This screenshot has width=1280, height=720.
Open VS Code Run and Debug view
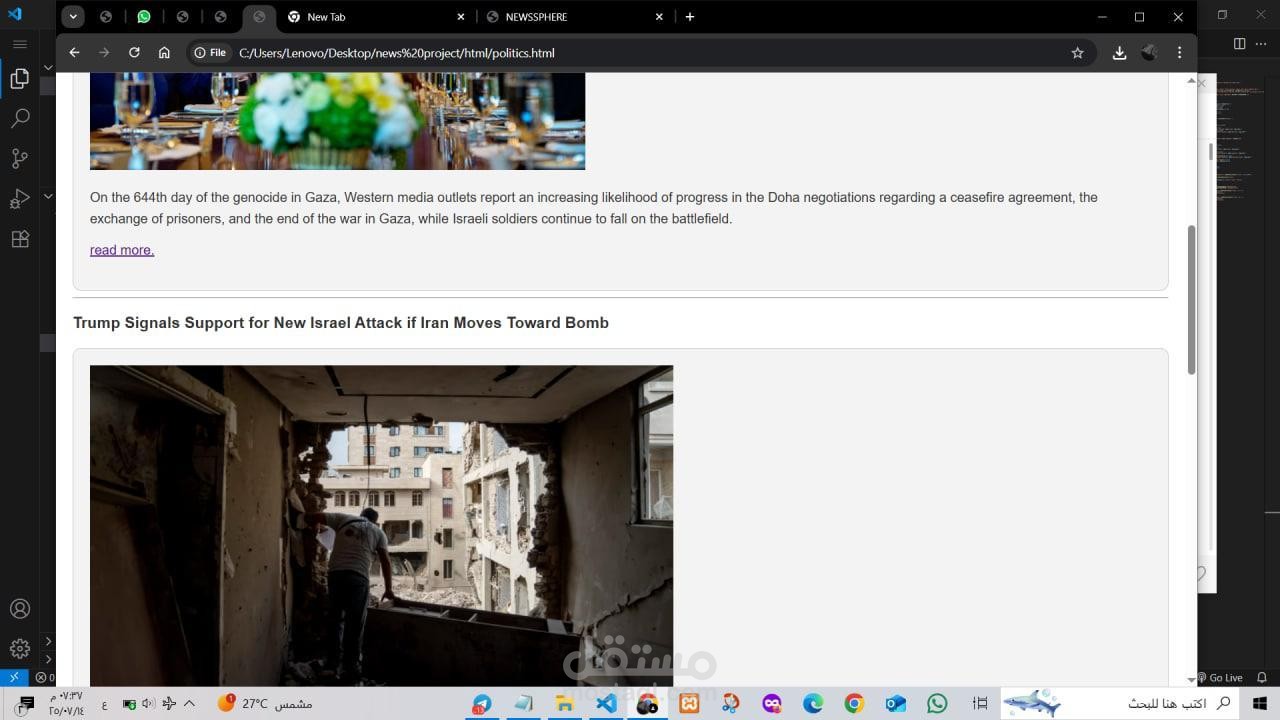[x=20, y=199]
